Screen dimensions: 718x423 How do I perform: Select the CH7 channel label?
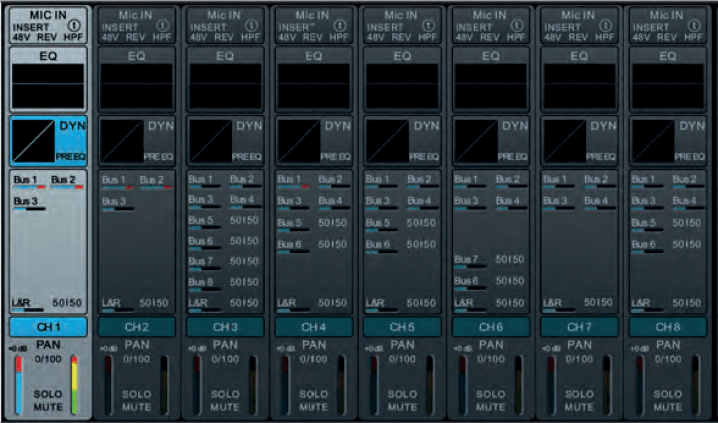(x=580, y=327)
